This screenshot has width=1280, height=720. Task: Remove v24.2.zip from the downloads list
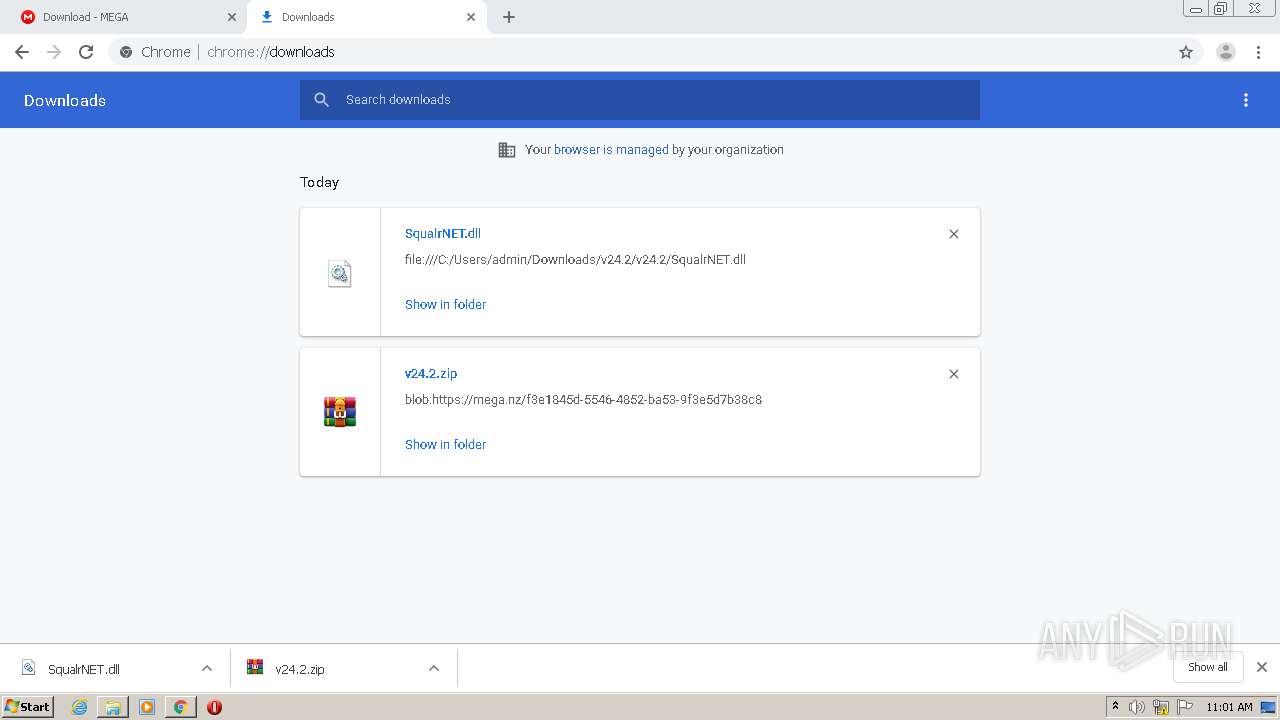[x=954, y=374]
